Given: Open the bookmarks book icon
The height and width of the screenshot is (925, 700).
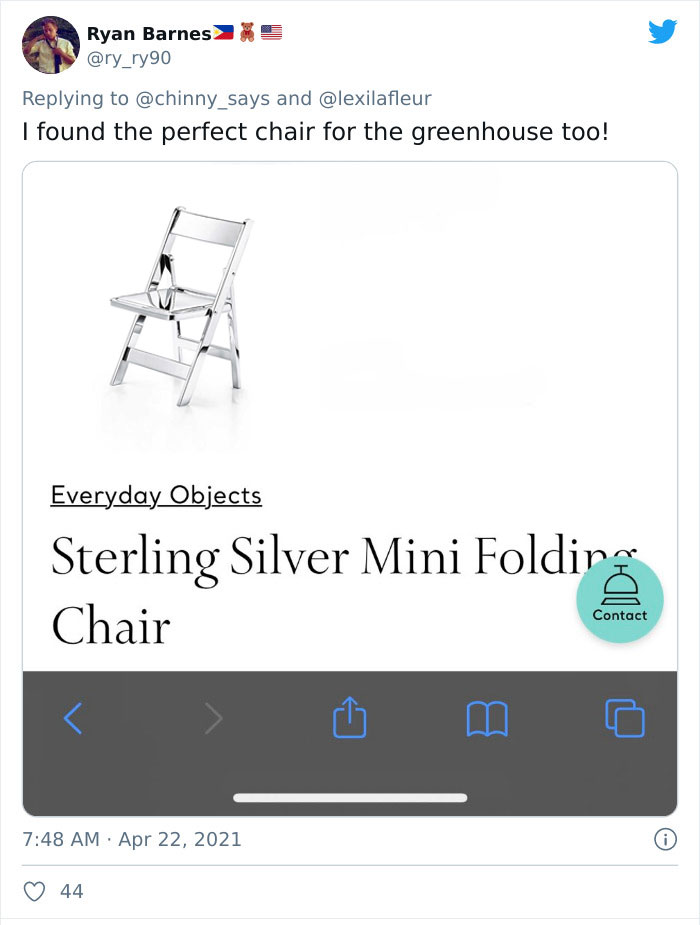Looking at the screenshot, I should point(489,718).
